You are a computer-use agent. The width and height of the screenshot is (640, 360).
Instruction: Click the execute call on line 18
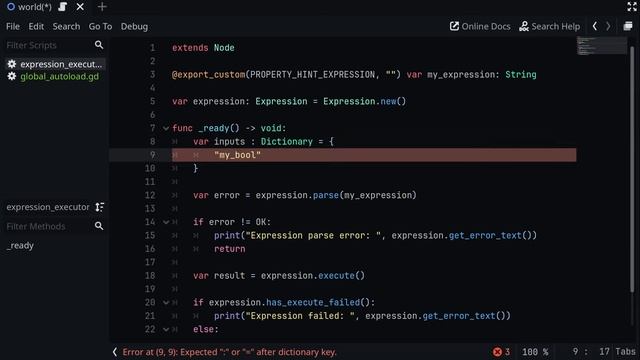click(336, 276)
